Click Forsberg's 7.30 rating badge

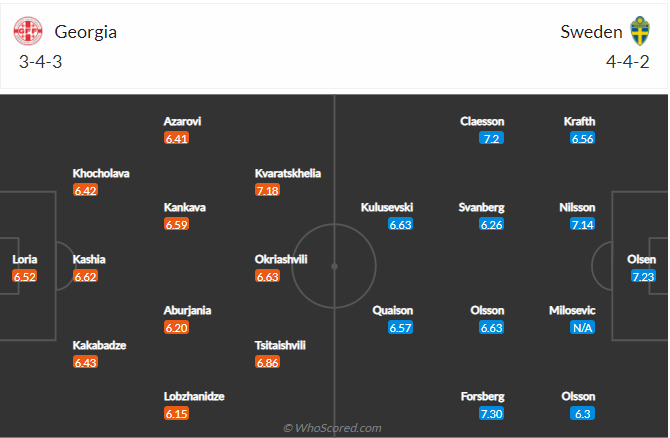point(491,414)
